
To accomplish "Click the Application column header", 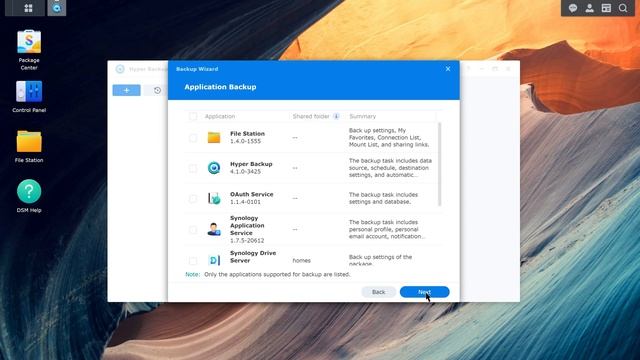I will point(220,116).
